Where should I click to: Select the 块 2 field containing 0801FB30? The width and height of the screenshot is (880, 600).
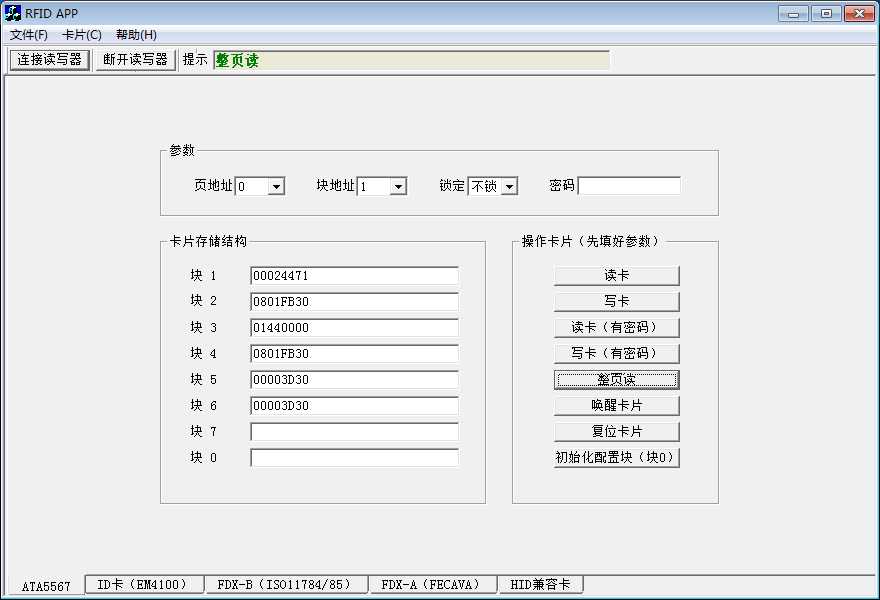click(354, 301)
